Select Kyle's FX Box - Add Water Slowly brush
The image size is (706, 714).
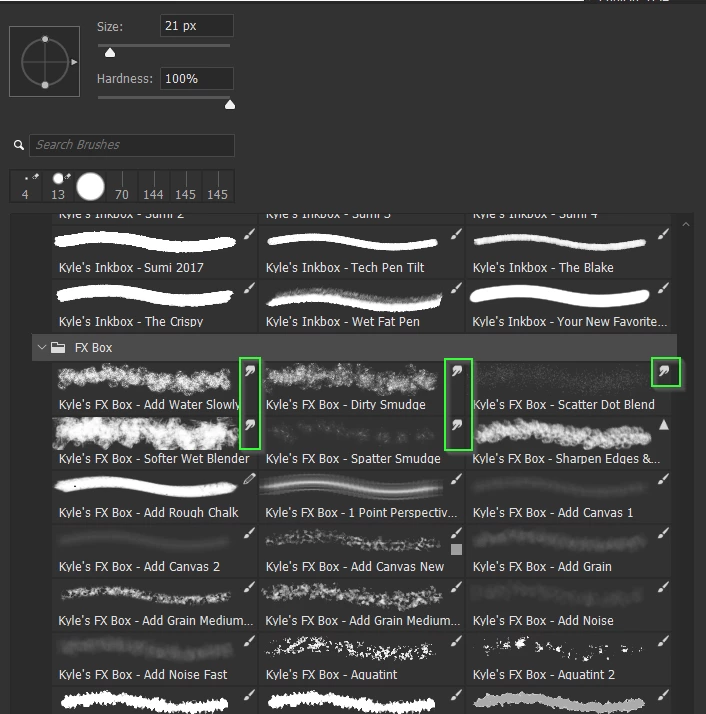click(154, 388)
